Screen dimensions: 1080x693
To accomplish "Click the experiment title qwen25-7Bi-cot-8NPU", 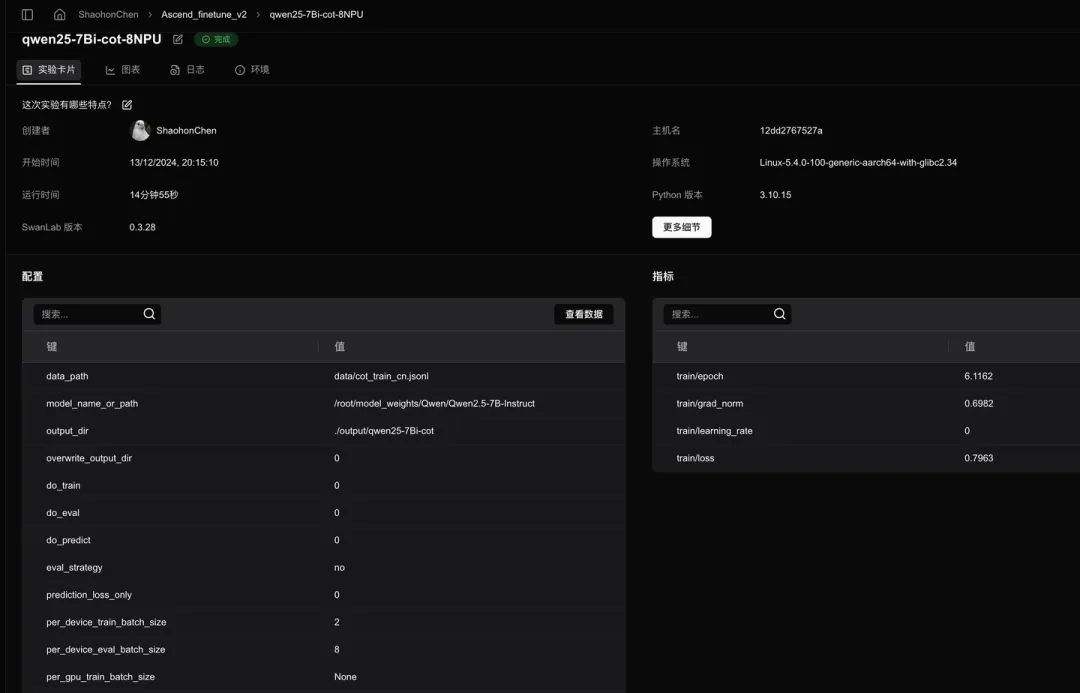I will pyautogui.click(x=92, y=39).
